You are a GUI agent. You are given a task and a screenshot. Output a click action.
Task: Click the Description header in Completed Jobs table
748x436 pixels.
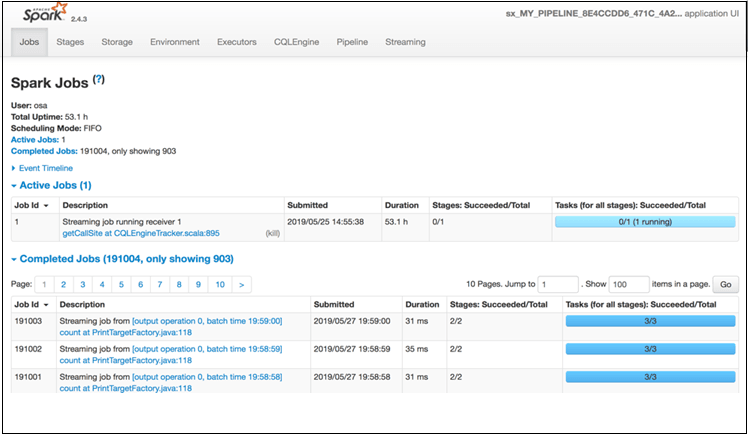click(82, 305)
